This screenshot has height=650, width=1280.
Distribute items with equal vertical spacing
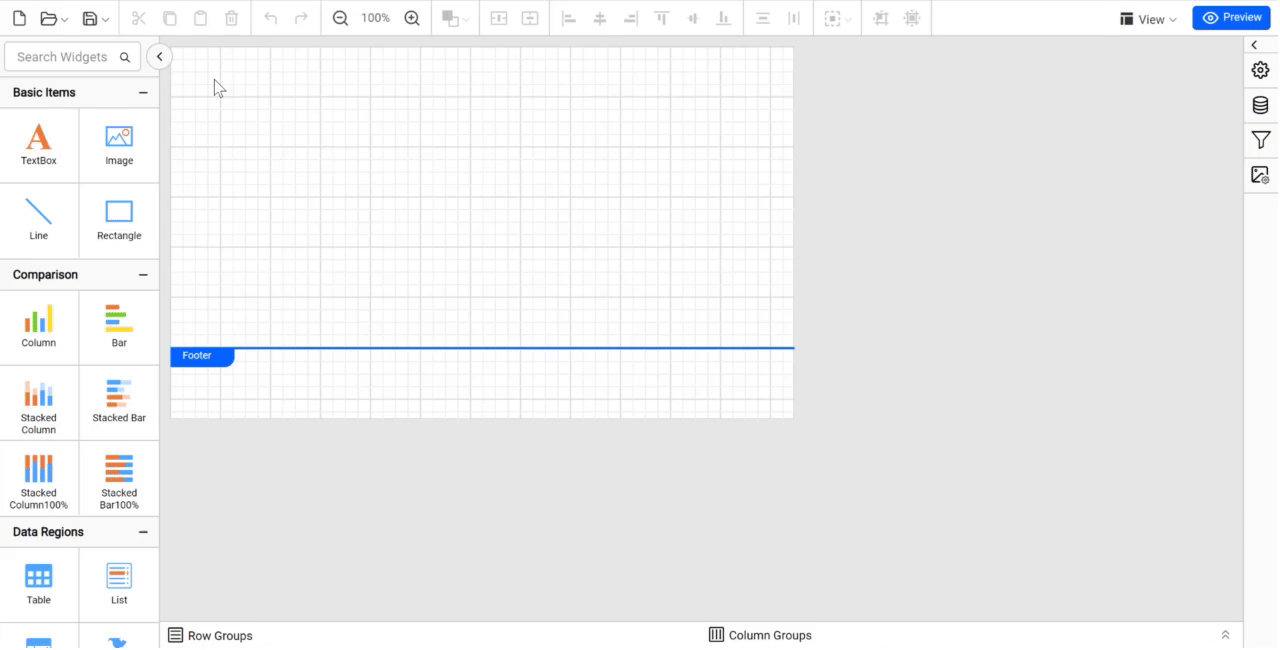click(763, 18)
